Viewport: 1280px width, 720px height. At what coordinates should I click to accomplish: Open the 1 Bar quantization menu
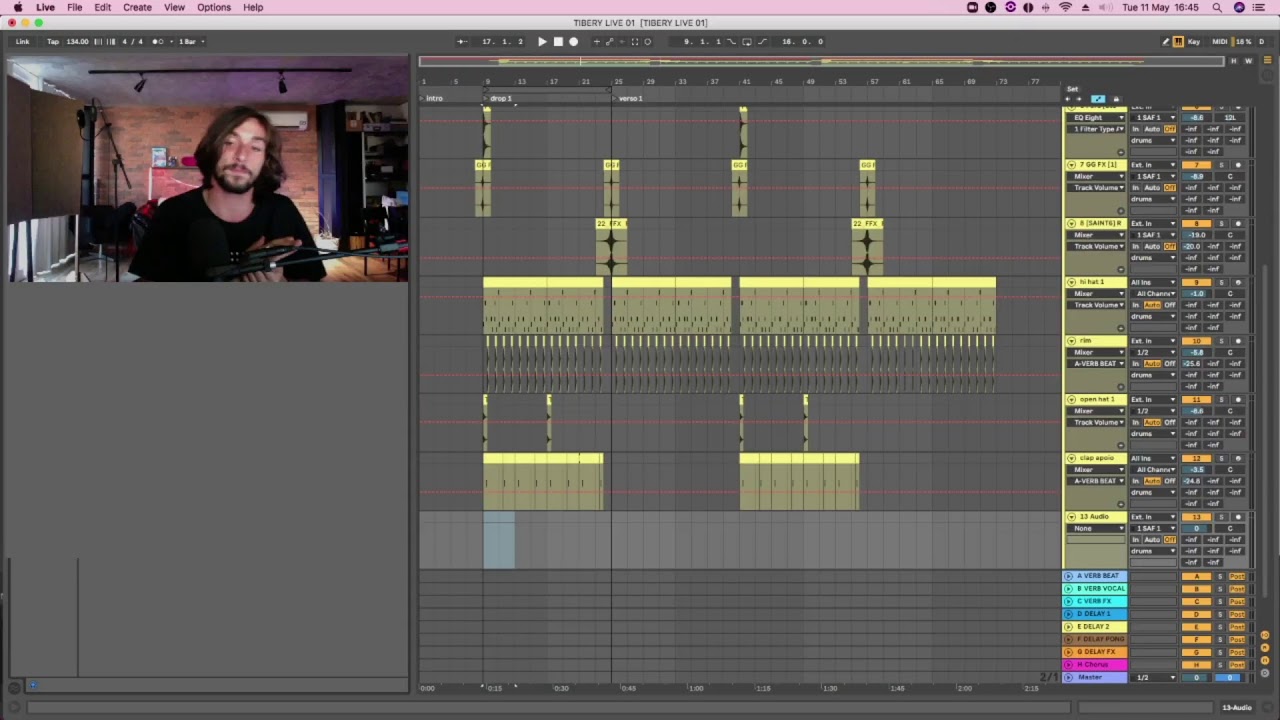[x=192, y=41]
